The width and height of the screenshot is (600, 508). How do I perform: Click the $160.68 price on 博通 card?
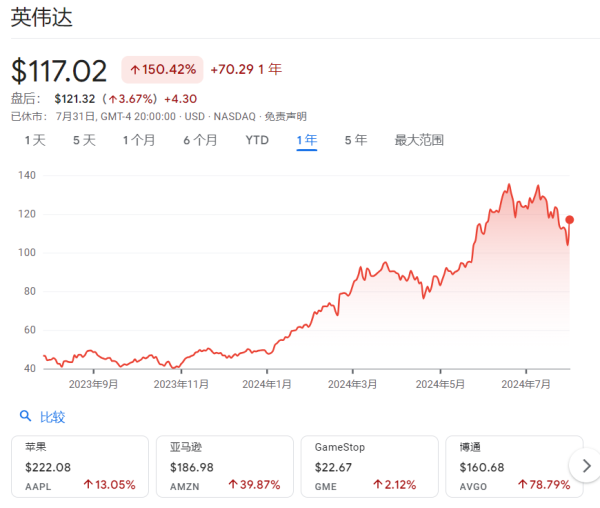(482, 467)
